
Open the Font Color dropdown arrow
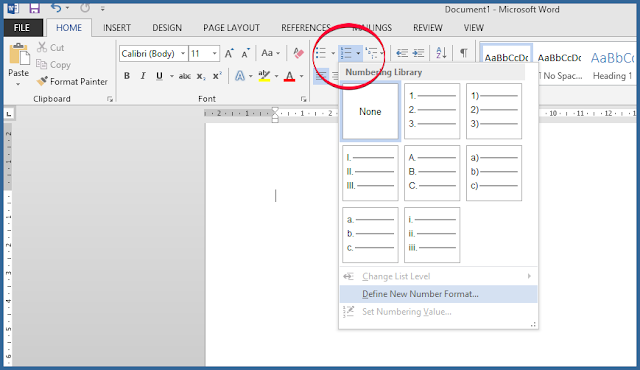pyautogui.click(x=302, y=76)
